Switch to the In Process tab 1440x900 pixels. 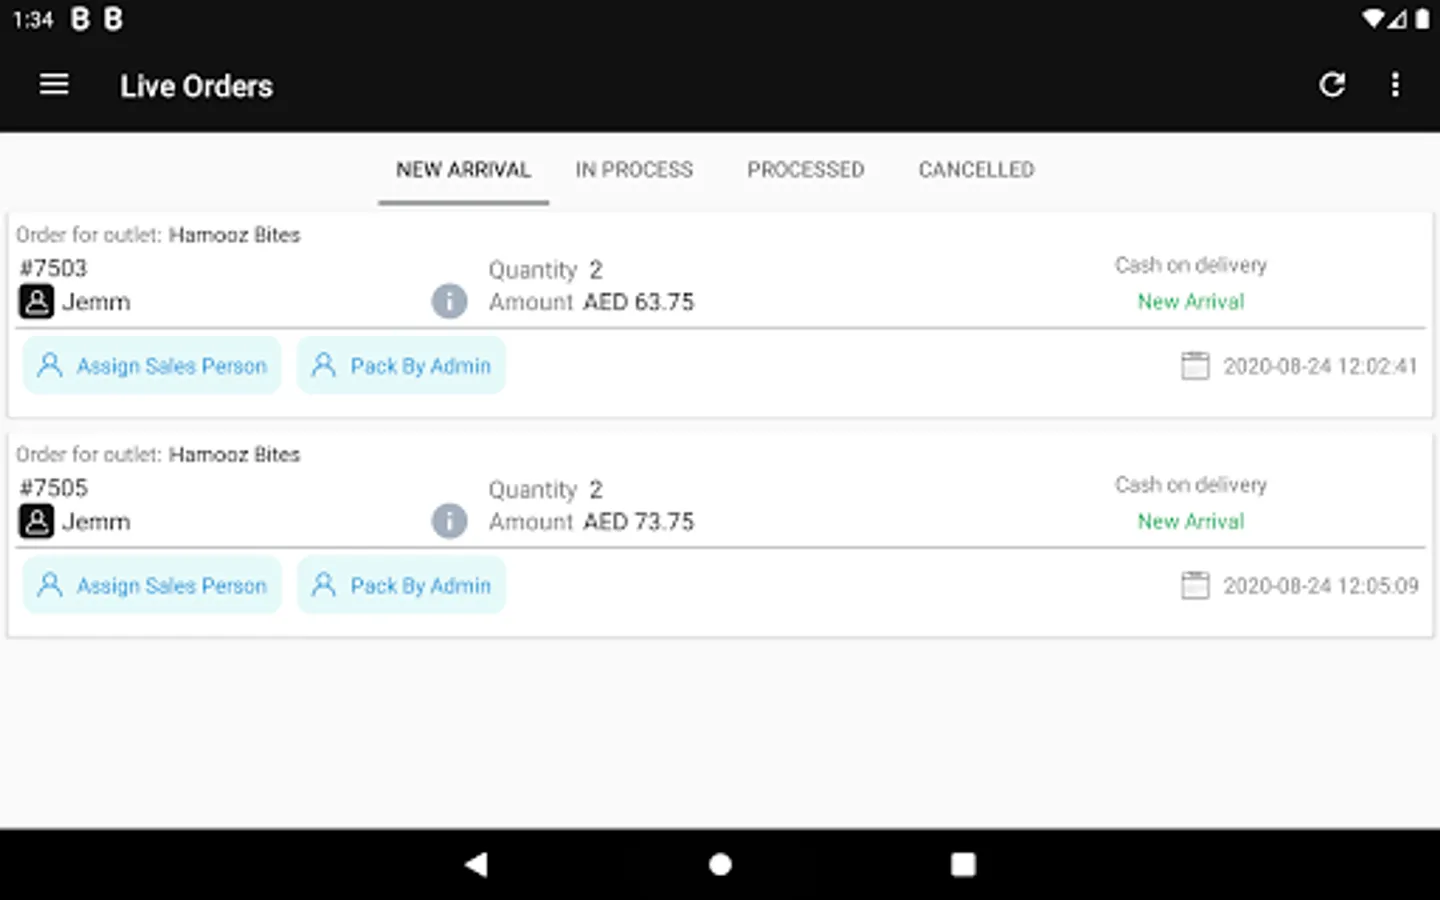pyautogui.click(x=634, y=170)
